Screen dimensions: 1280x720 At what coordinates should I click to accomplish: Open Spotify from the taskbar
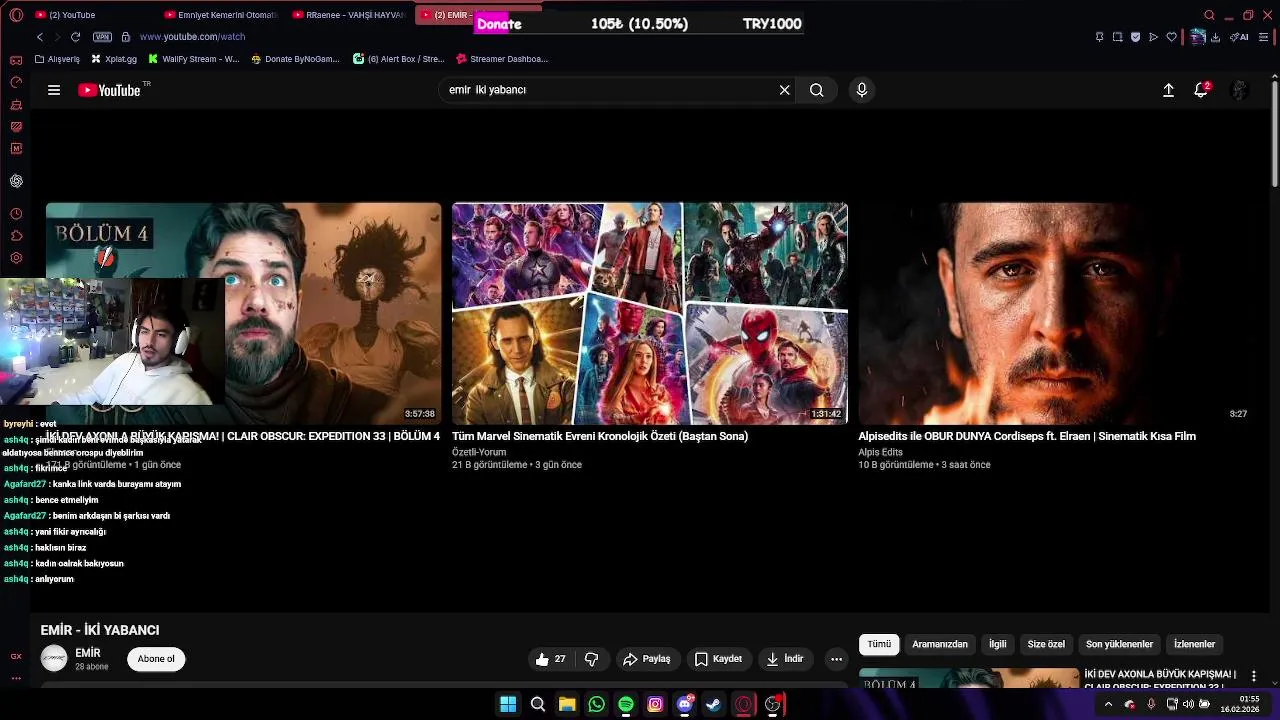pos(626,705)
